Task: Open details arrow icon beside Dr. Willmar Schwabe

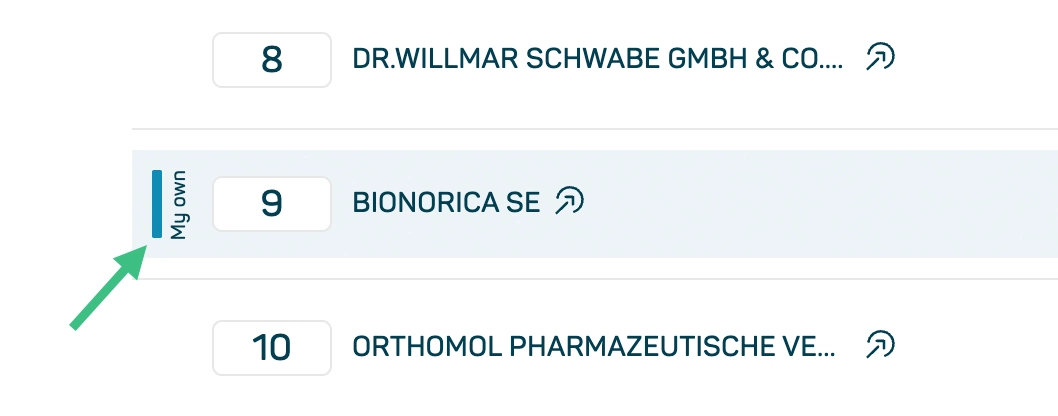Action: point(880,57)
